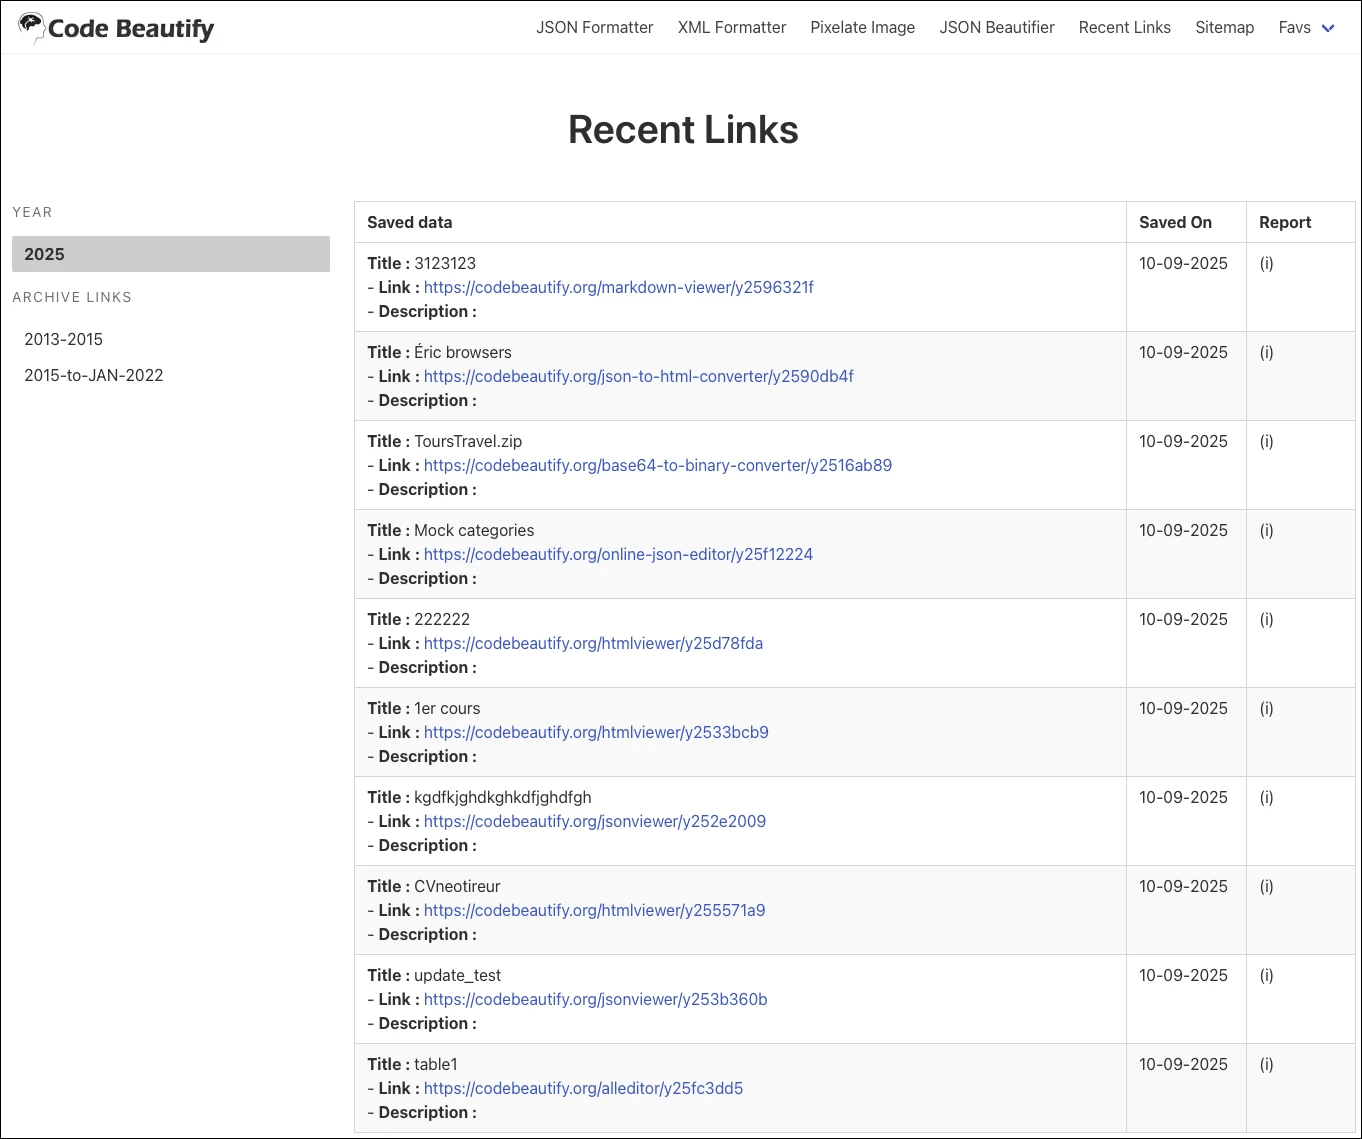Expand the Favs dropdown menu
The width and height of the screenshot is (1362, 1139).
(x=1306, y=28)
